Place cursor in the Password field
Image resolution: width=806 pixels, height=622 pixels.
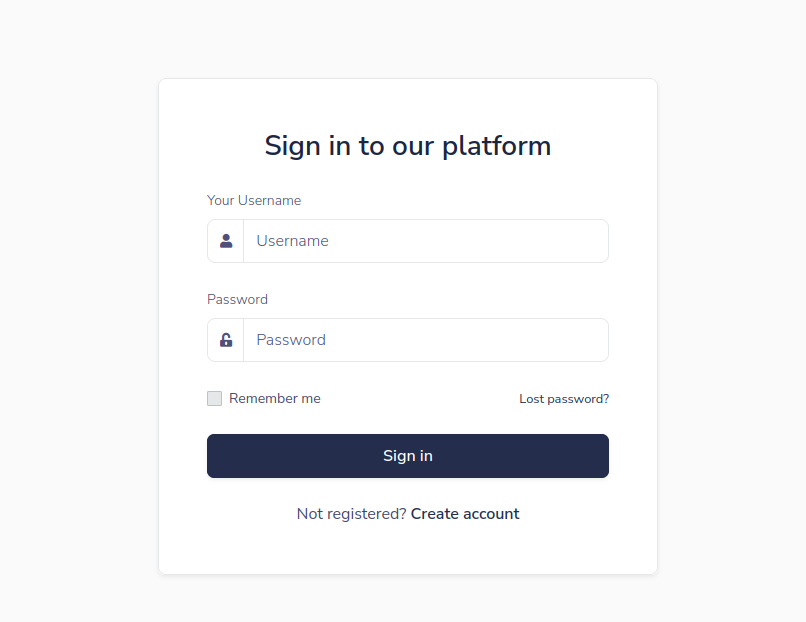point(426,340)
